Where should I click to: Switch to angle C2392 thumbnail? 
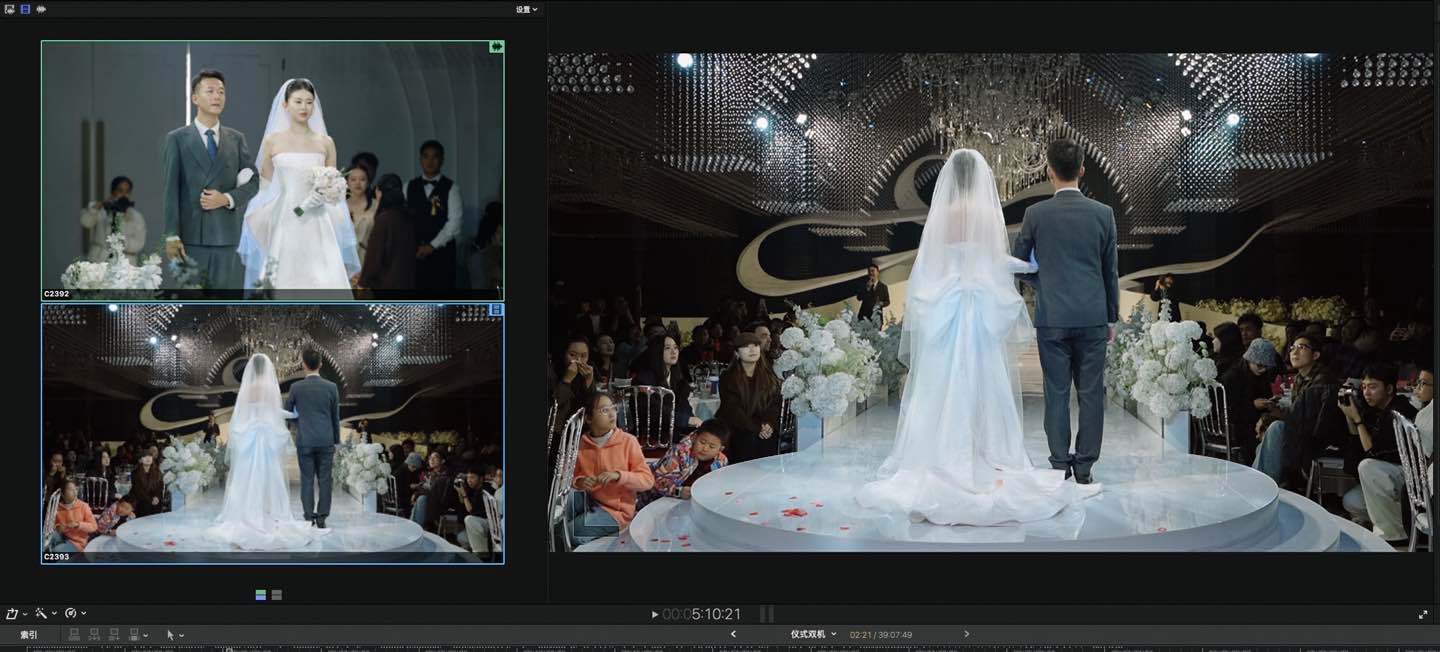pos(272,170)
